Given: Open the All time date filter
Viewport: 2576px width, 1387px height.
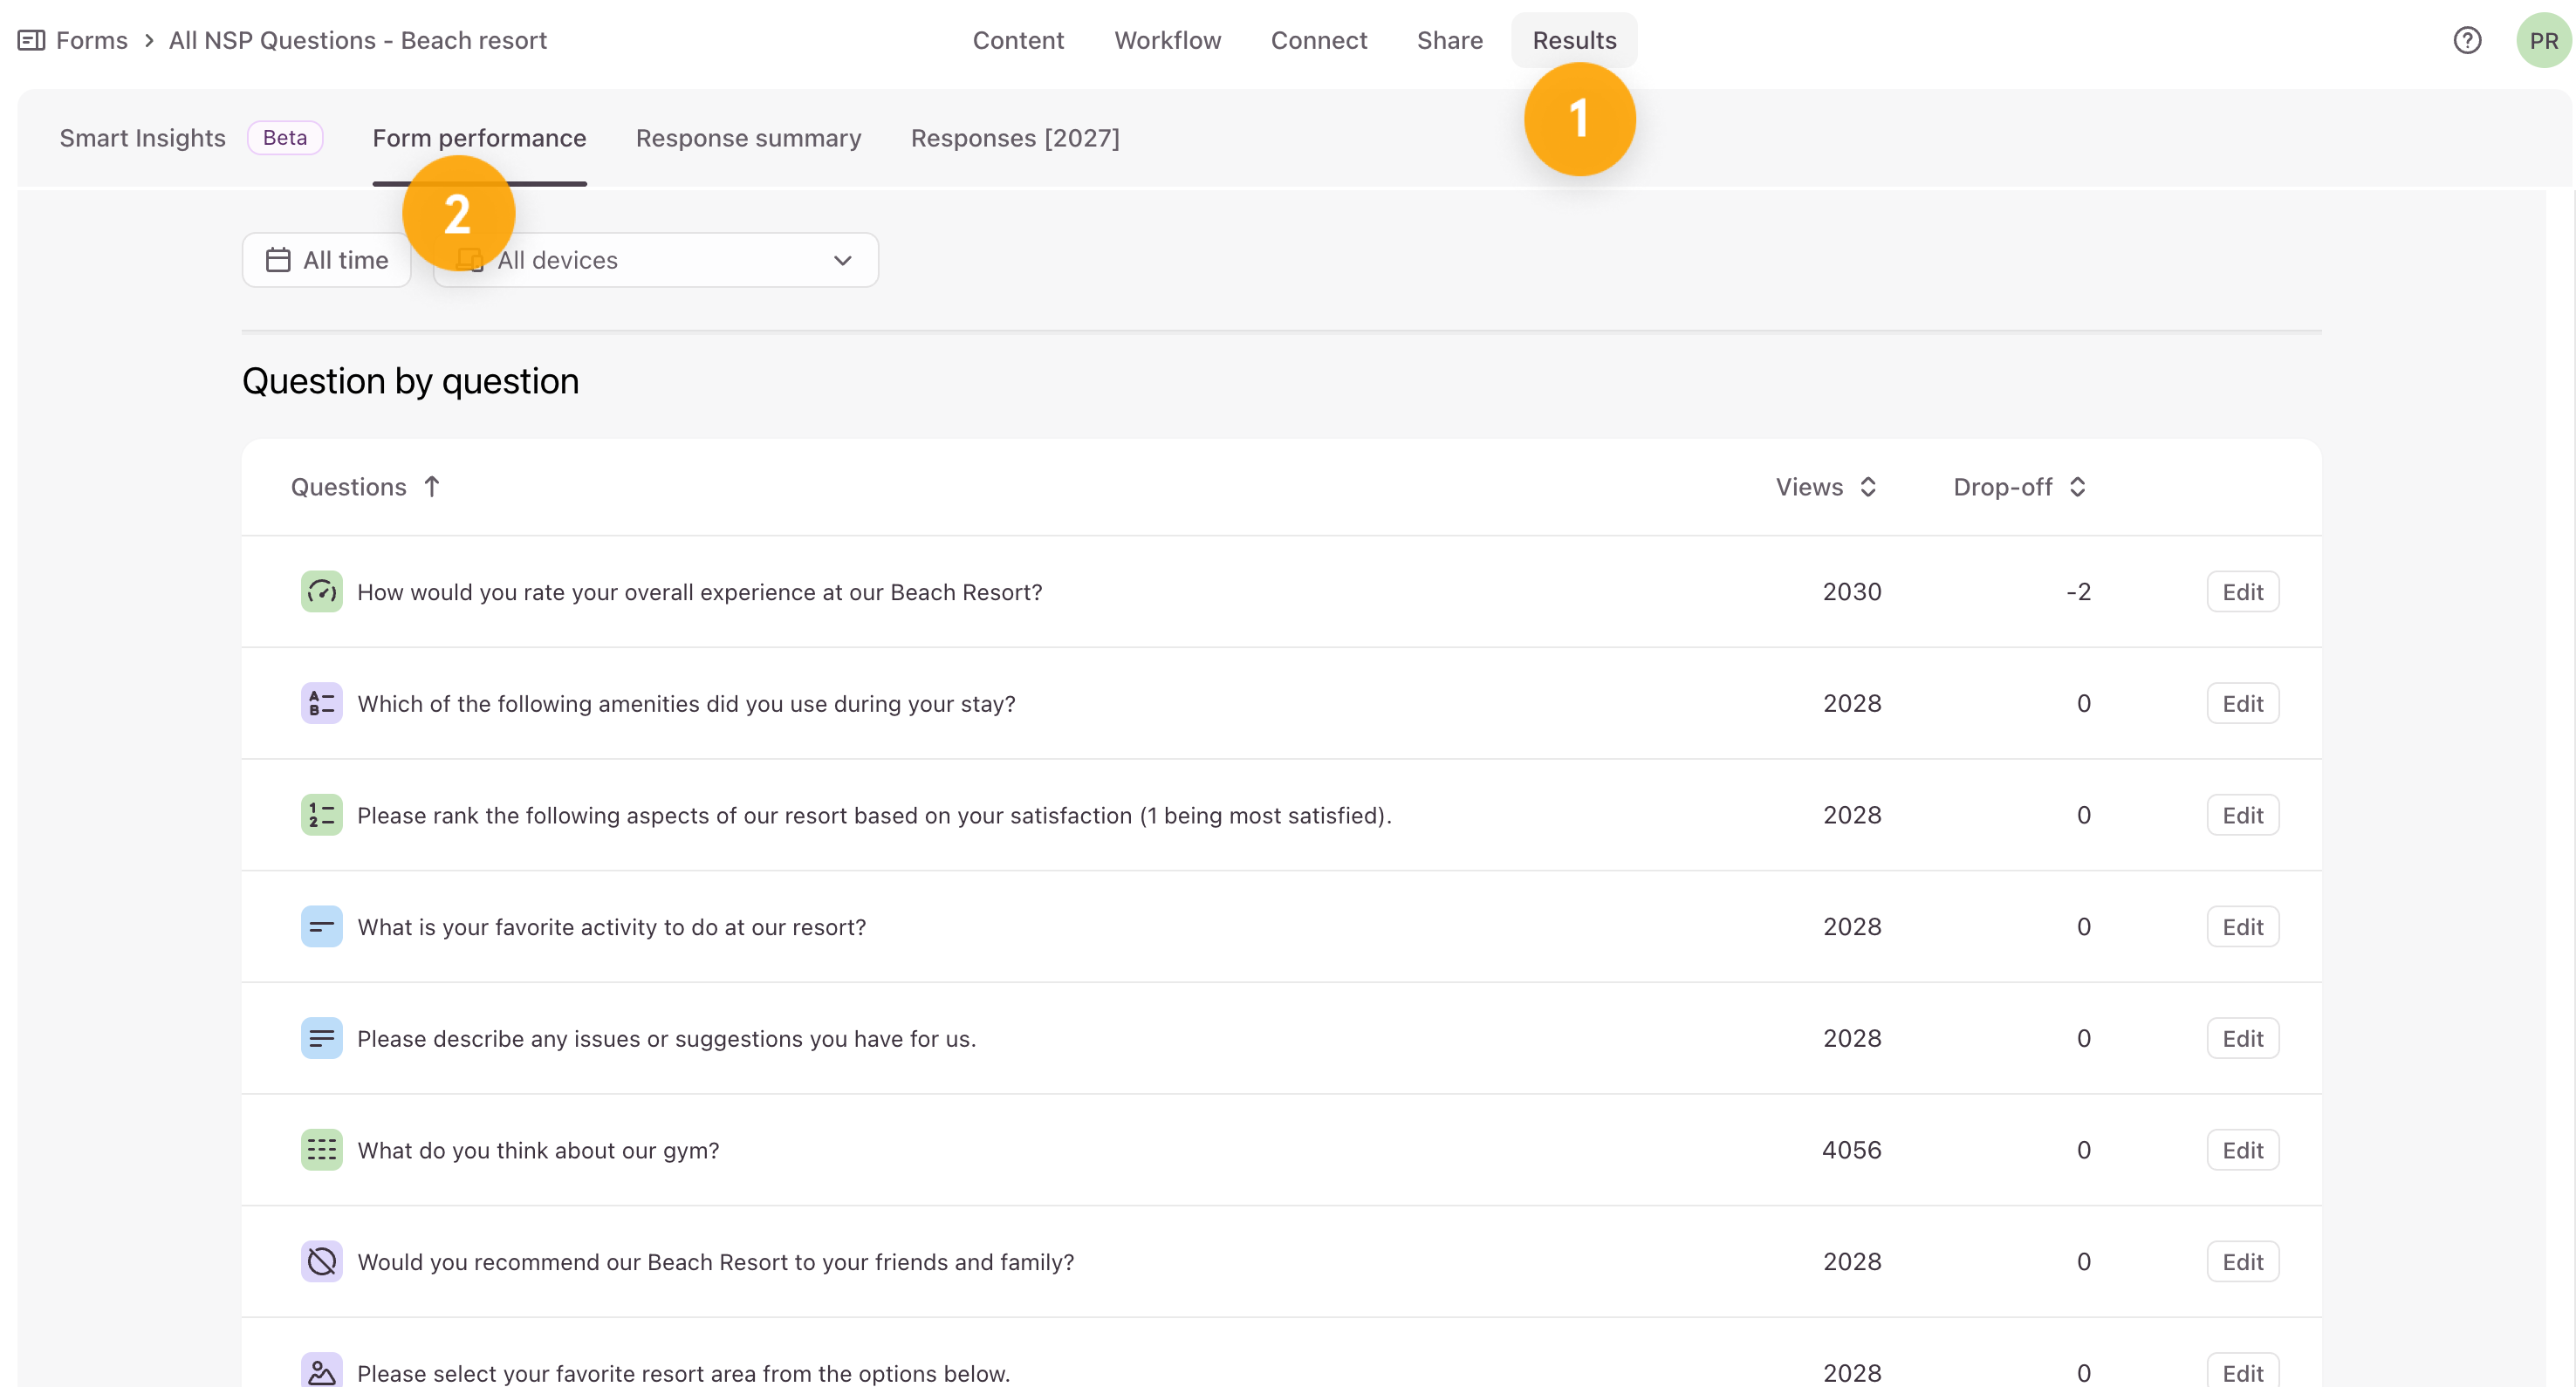Looking at the screenshot, I should (x=327, y=260).
